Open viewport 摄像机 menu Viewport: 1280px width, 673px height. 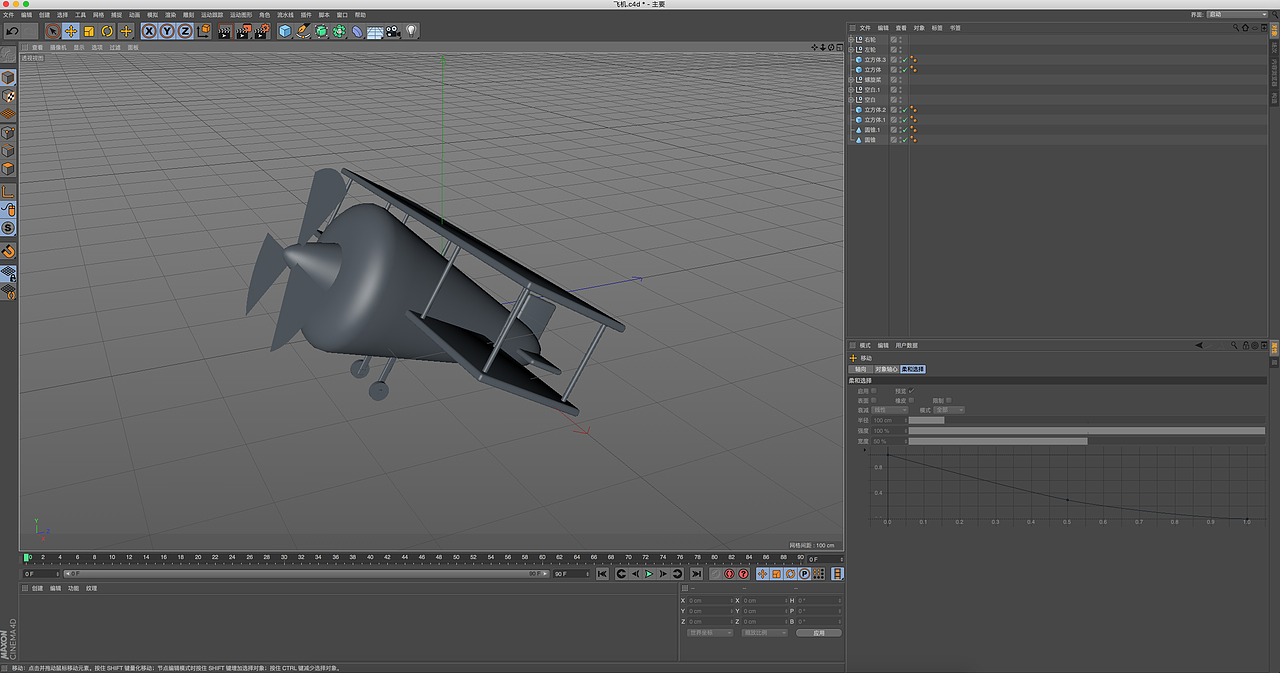click(x=58, y=47)
